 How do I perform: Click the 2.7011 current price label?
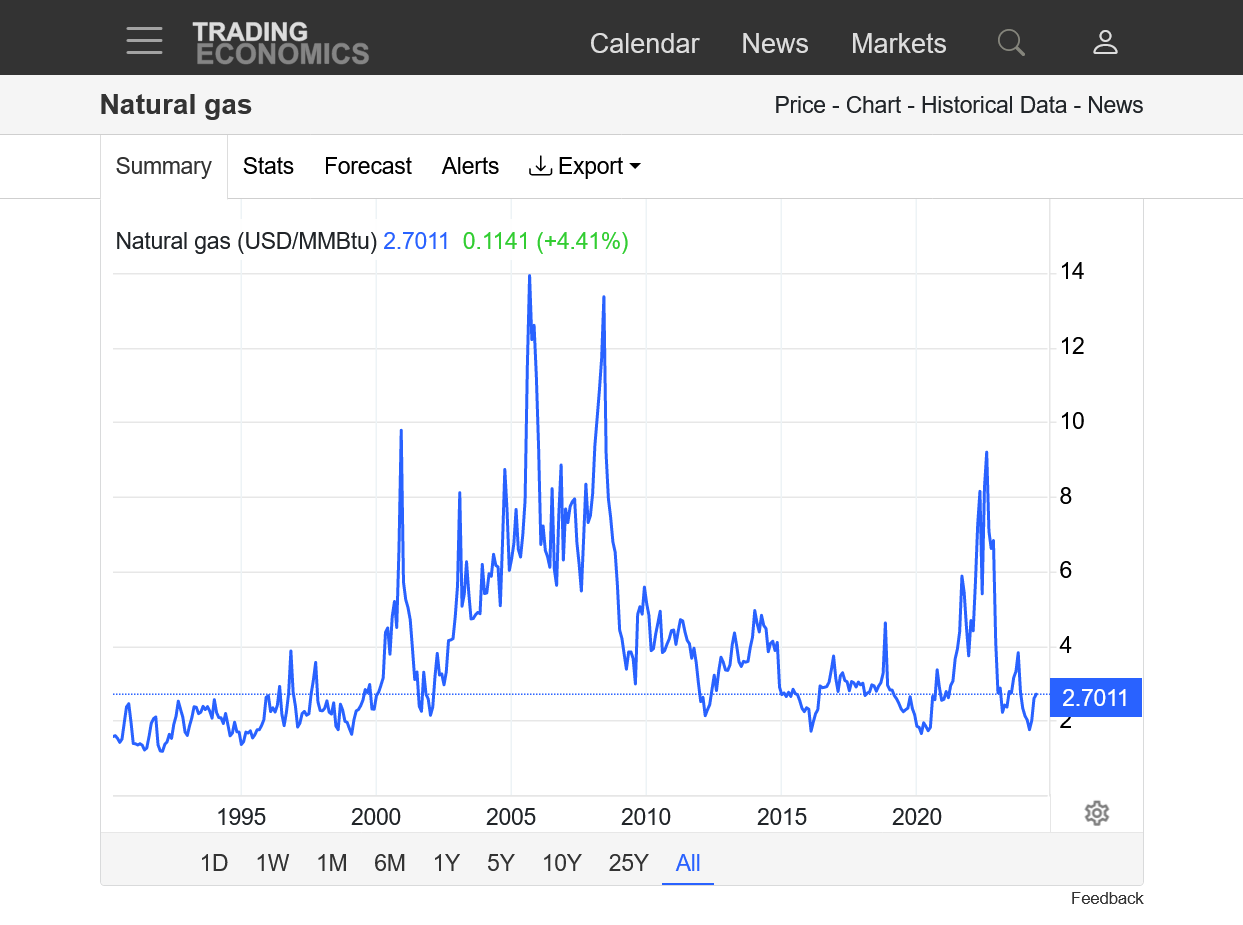click(1095, 698)
